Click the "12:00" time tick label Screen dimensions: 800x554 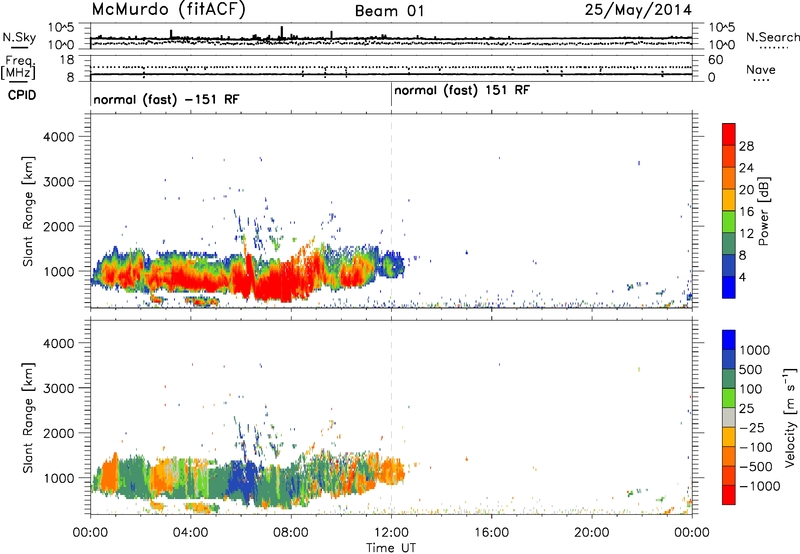click(391, 533)
